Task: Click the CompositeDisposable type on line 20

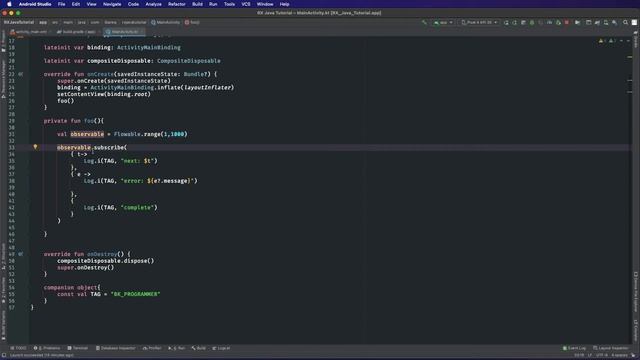Action: [x=189, y=61]
